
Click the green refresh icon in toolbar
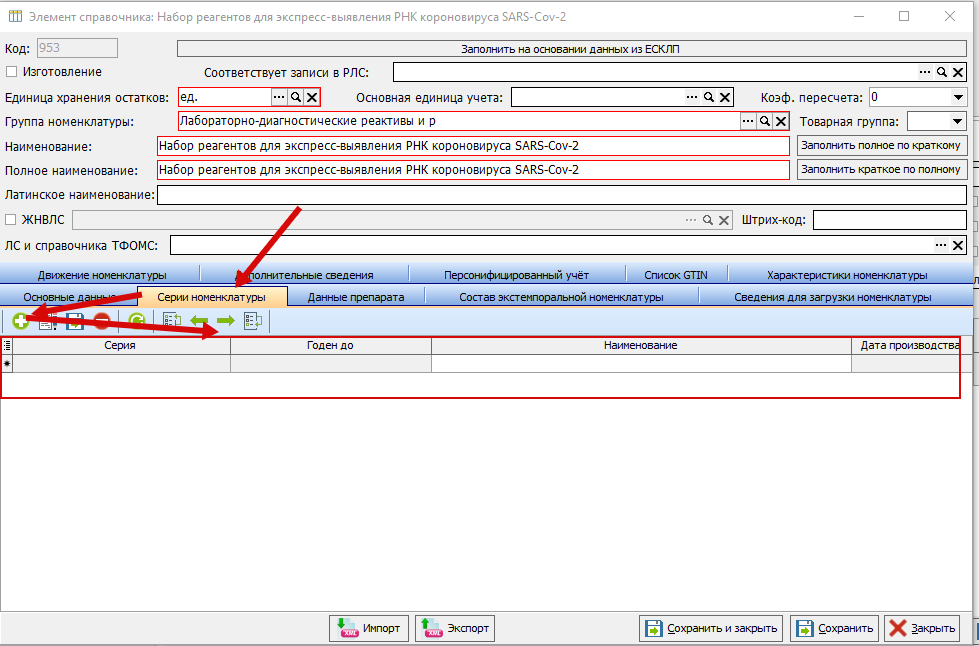click(x=137, y=321)
